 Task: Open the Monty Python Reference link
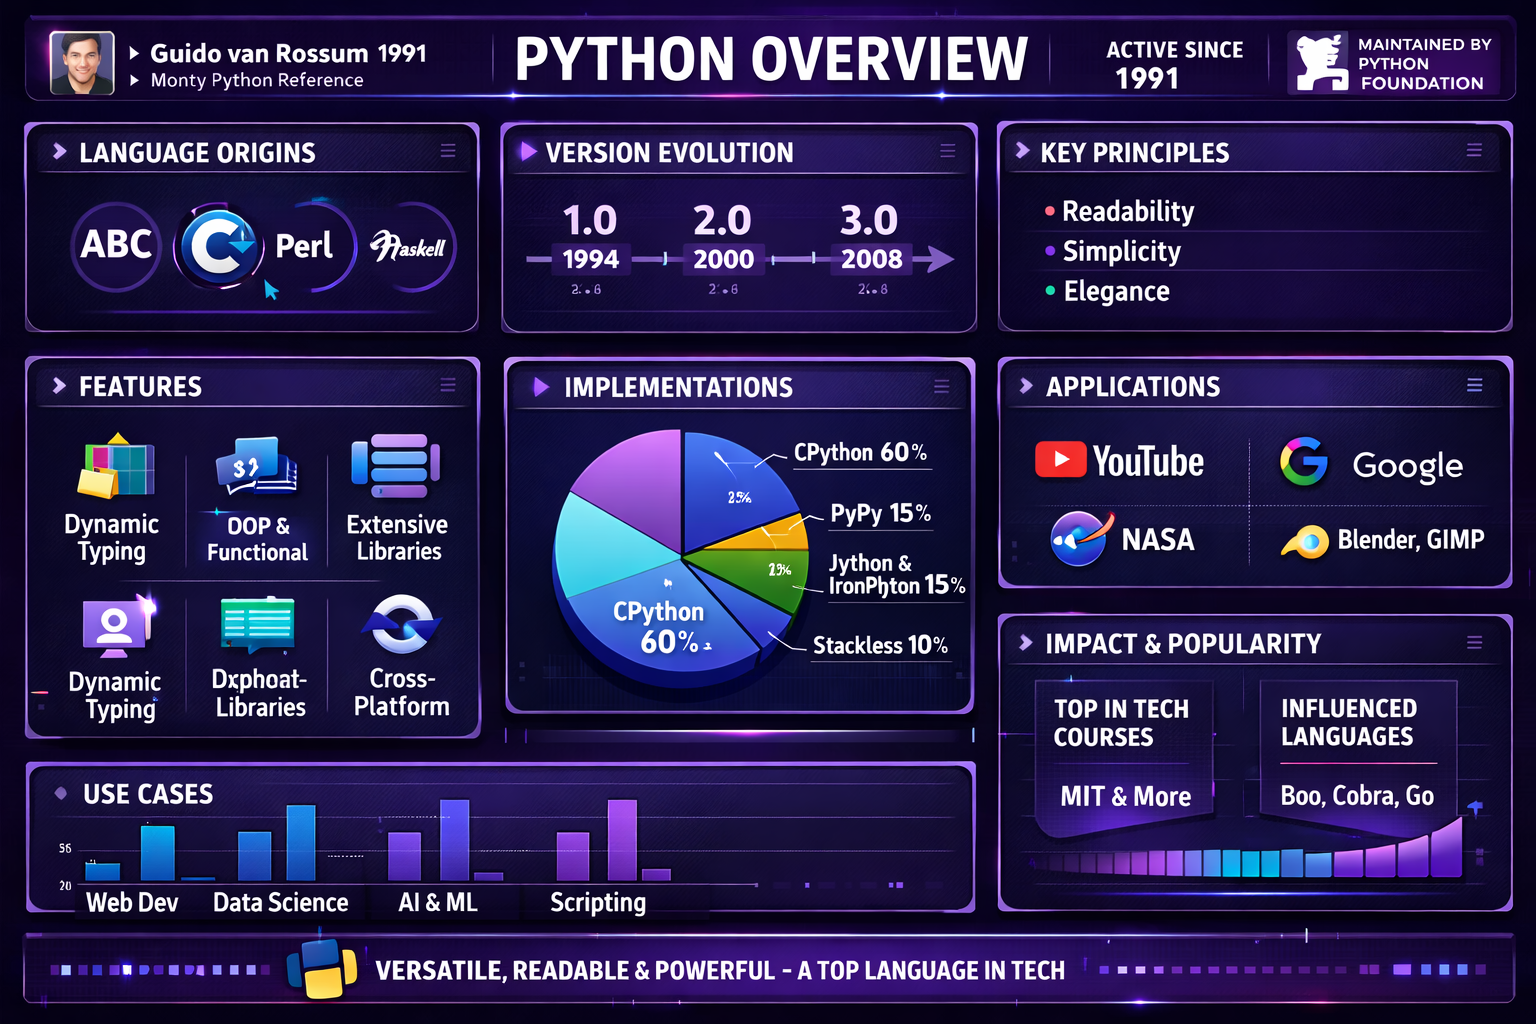coord(257,80)
